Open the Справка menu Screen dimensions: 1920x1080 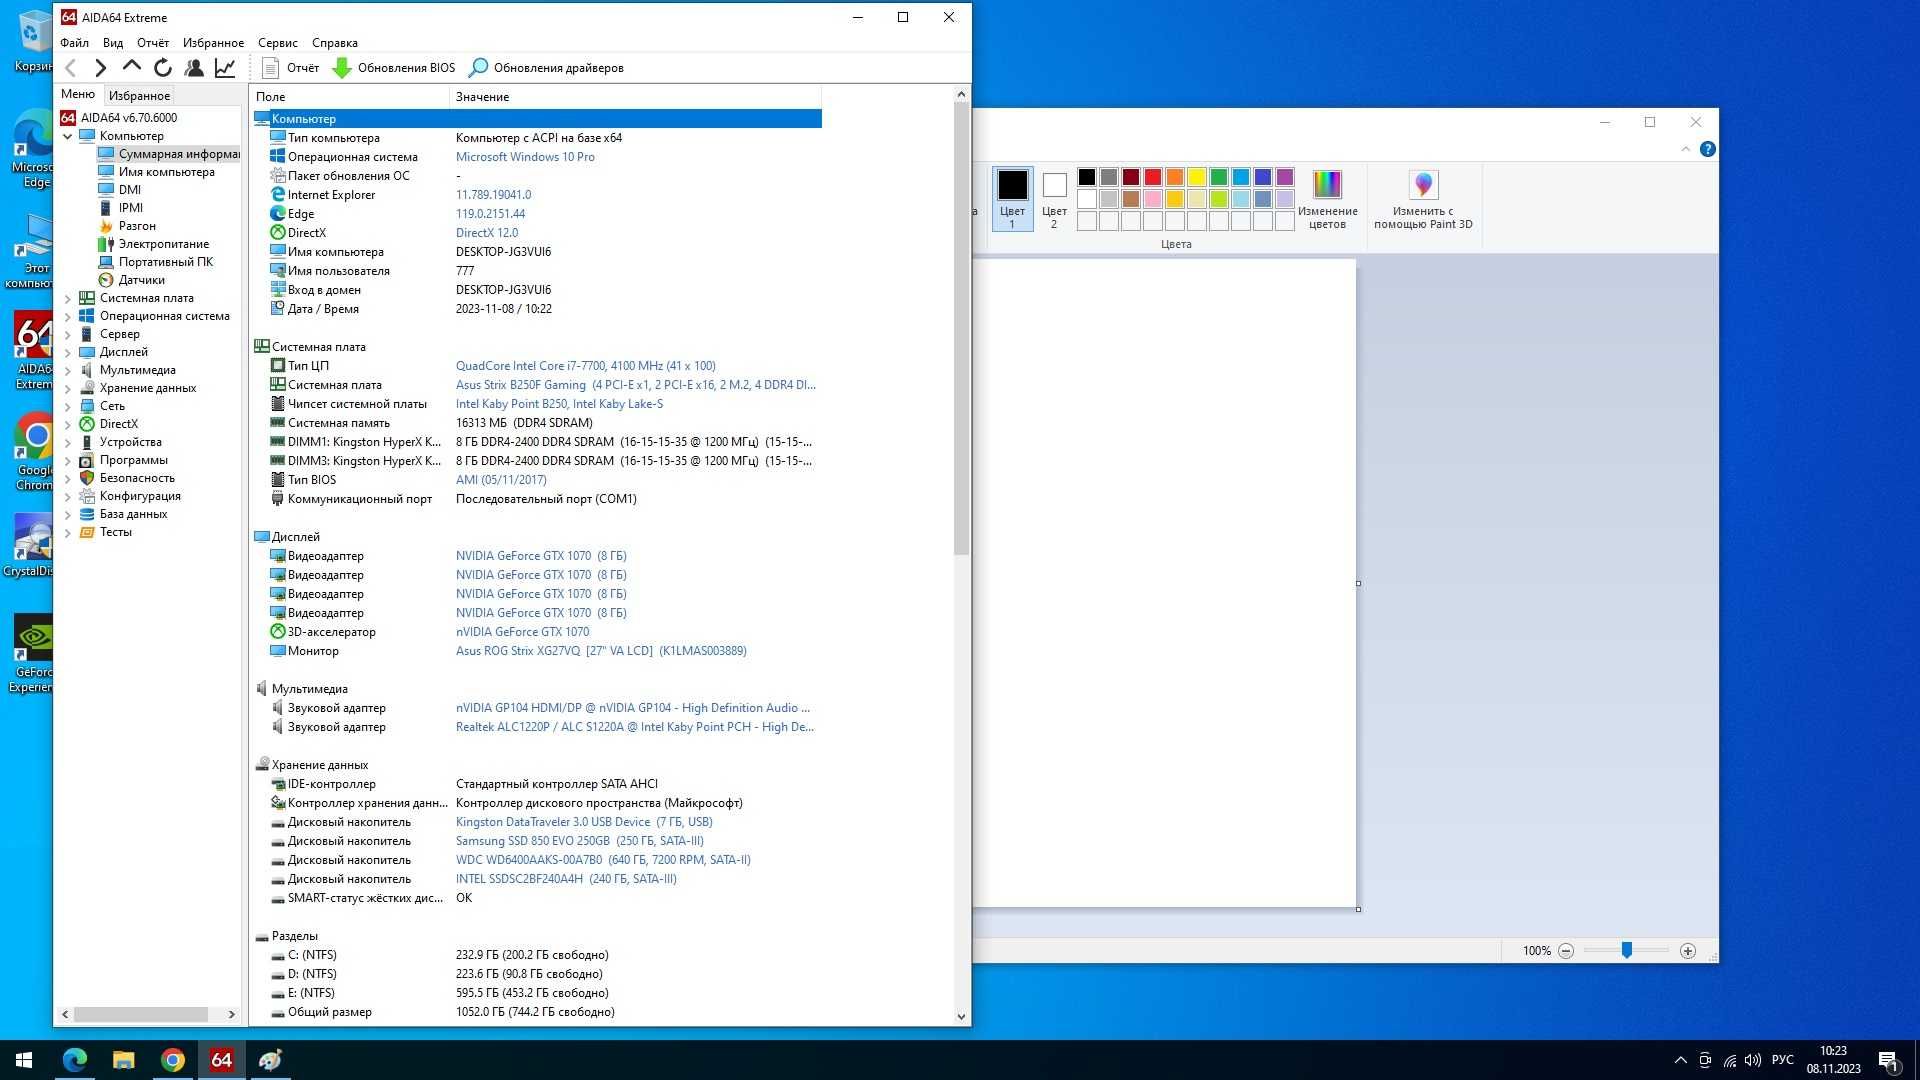coord(334,43)
